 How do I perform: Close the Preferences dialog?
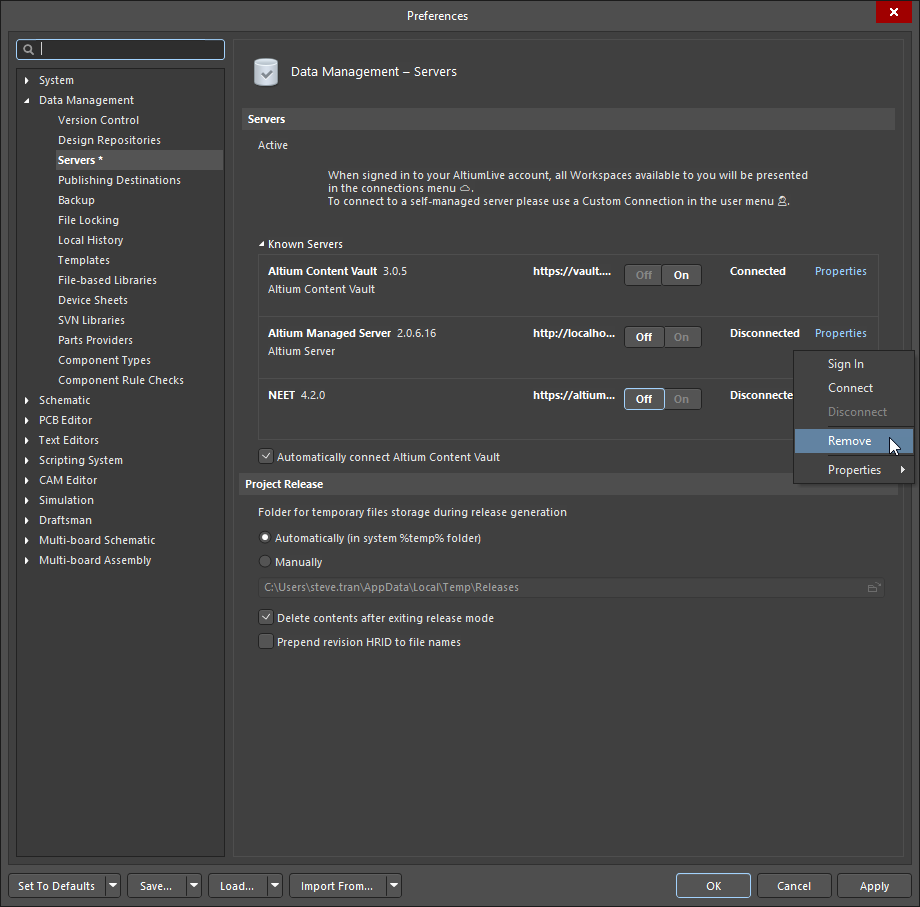click(894, 12)
